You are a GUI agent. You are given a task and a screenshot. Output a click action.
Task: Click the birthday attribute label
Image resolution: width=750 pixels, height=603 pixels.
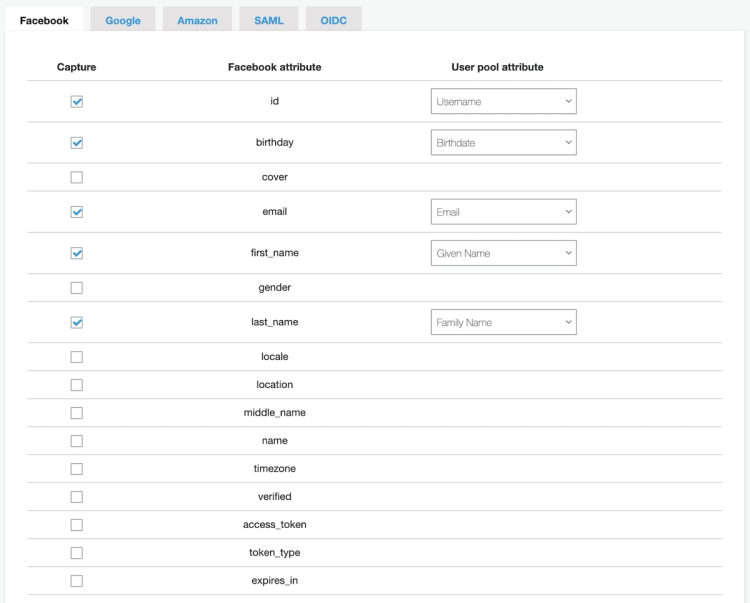(275, 143)
